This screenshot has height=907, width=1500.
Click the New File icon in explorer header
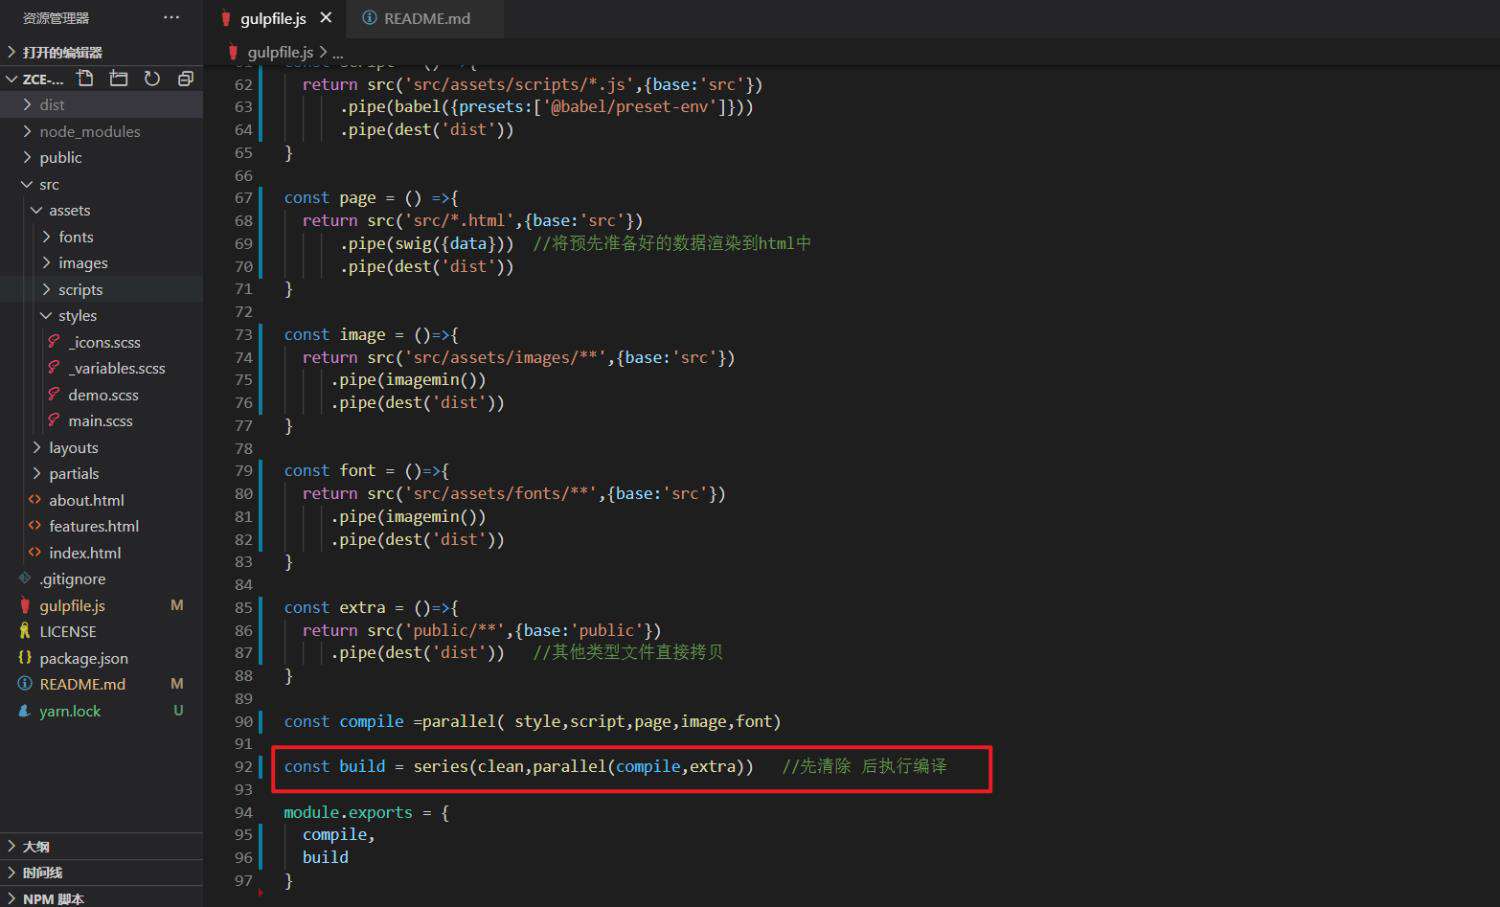point(85,78)
